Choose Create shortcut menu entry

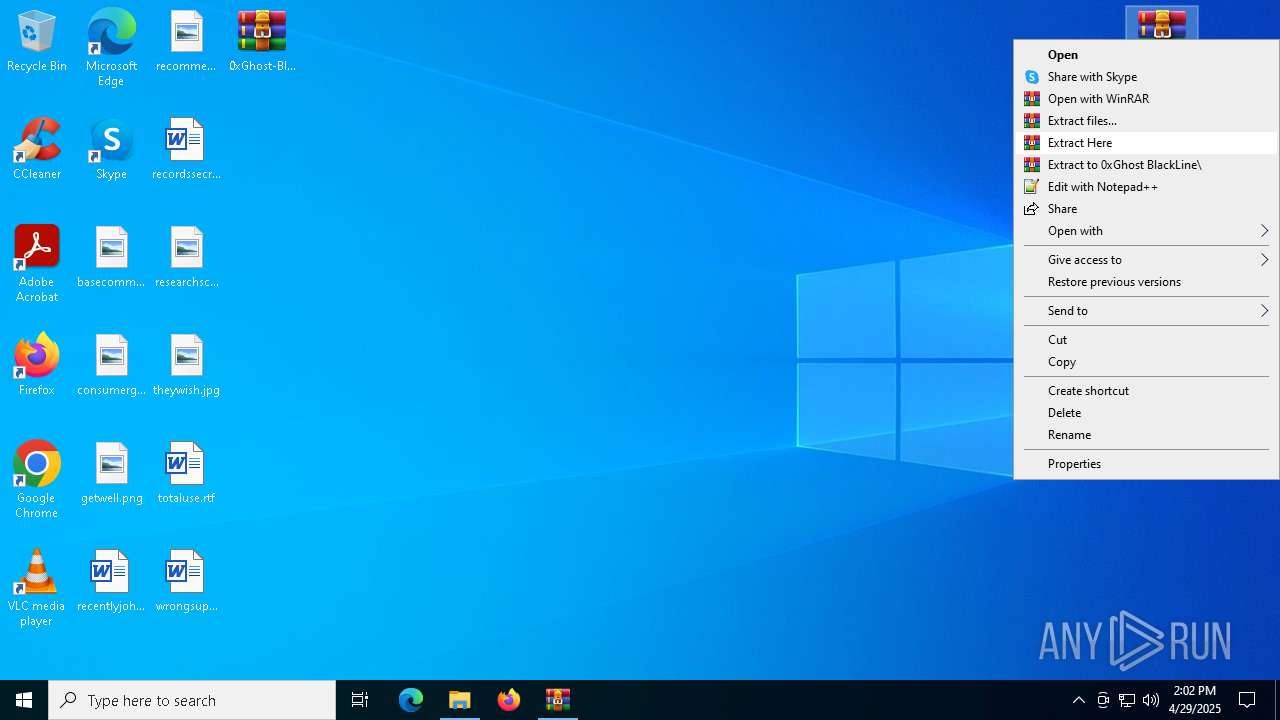tap(1146, 391)
